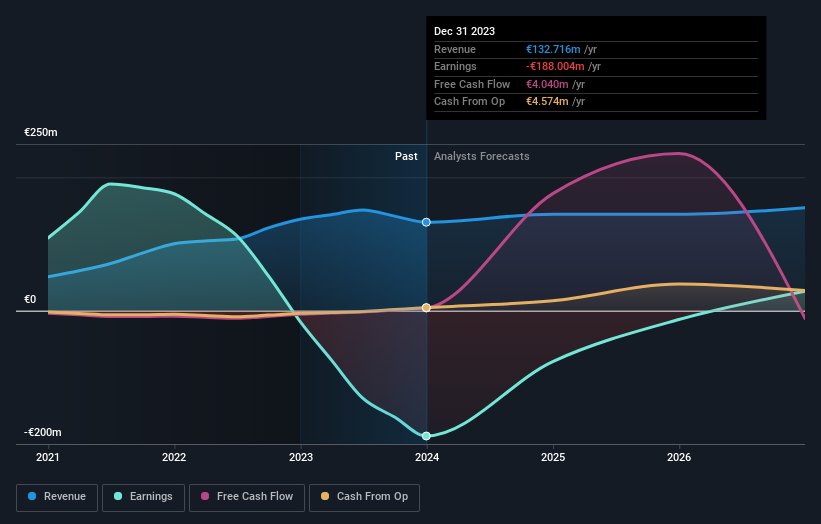Click the Past label
Viewport: 821px width, 524px height.
(x=406, y=157)
